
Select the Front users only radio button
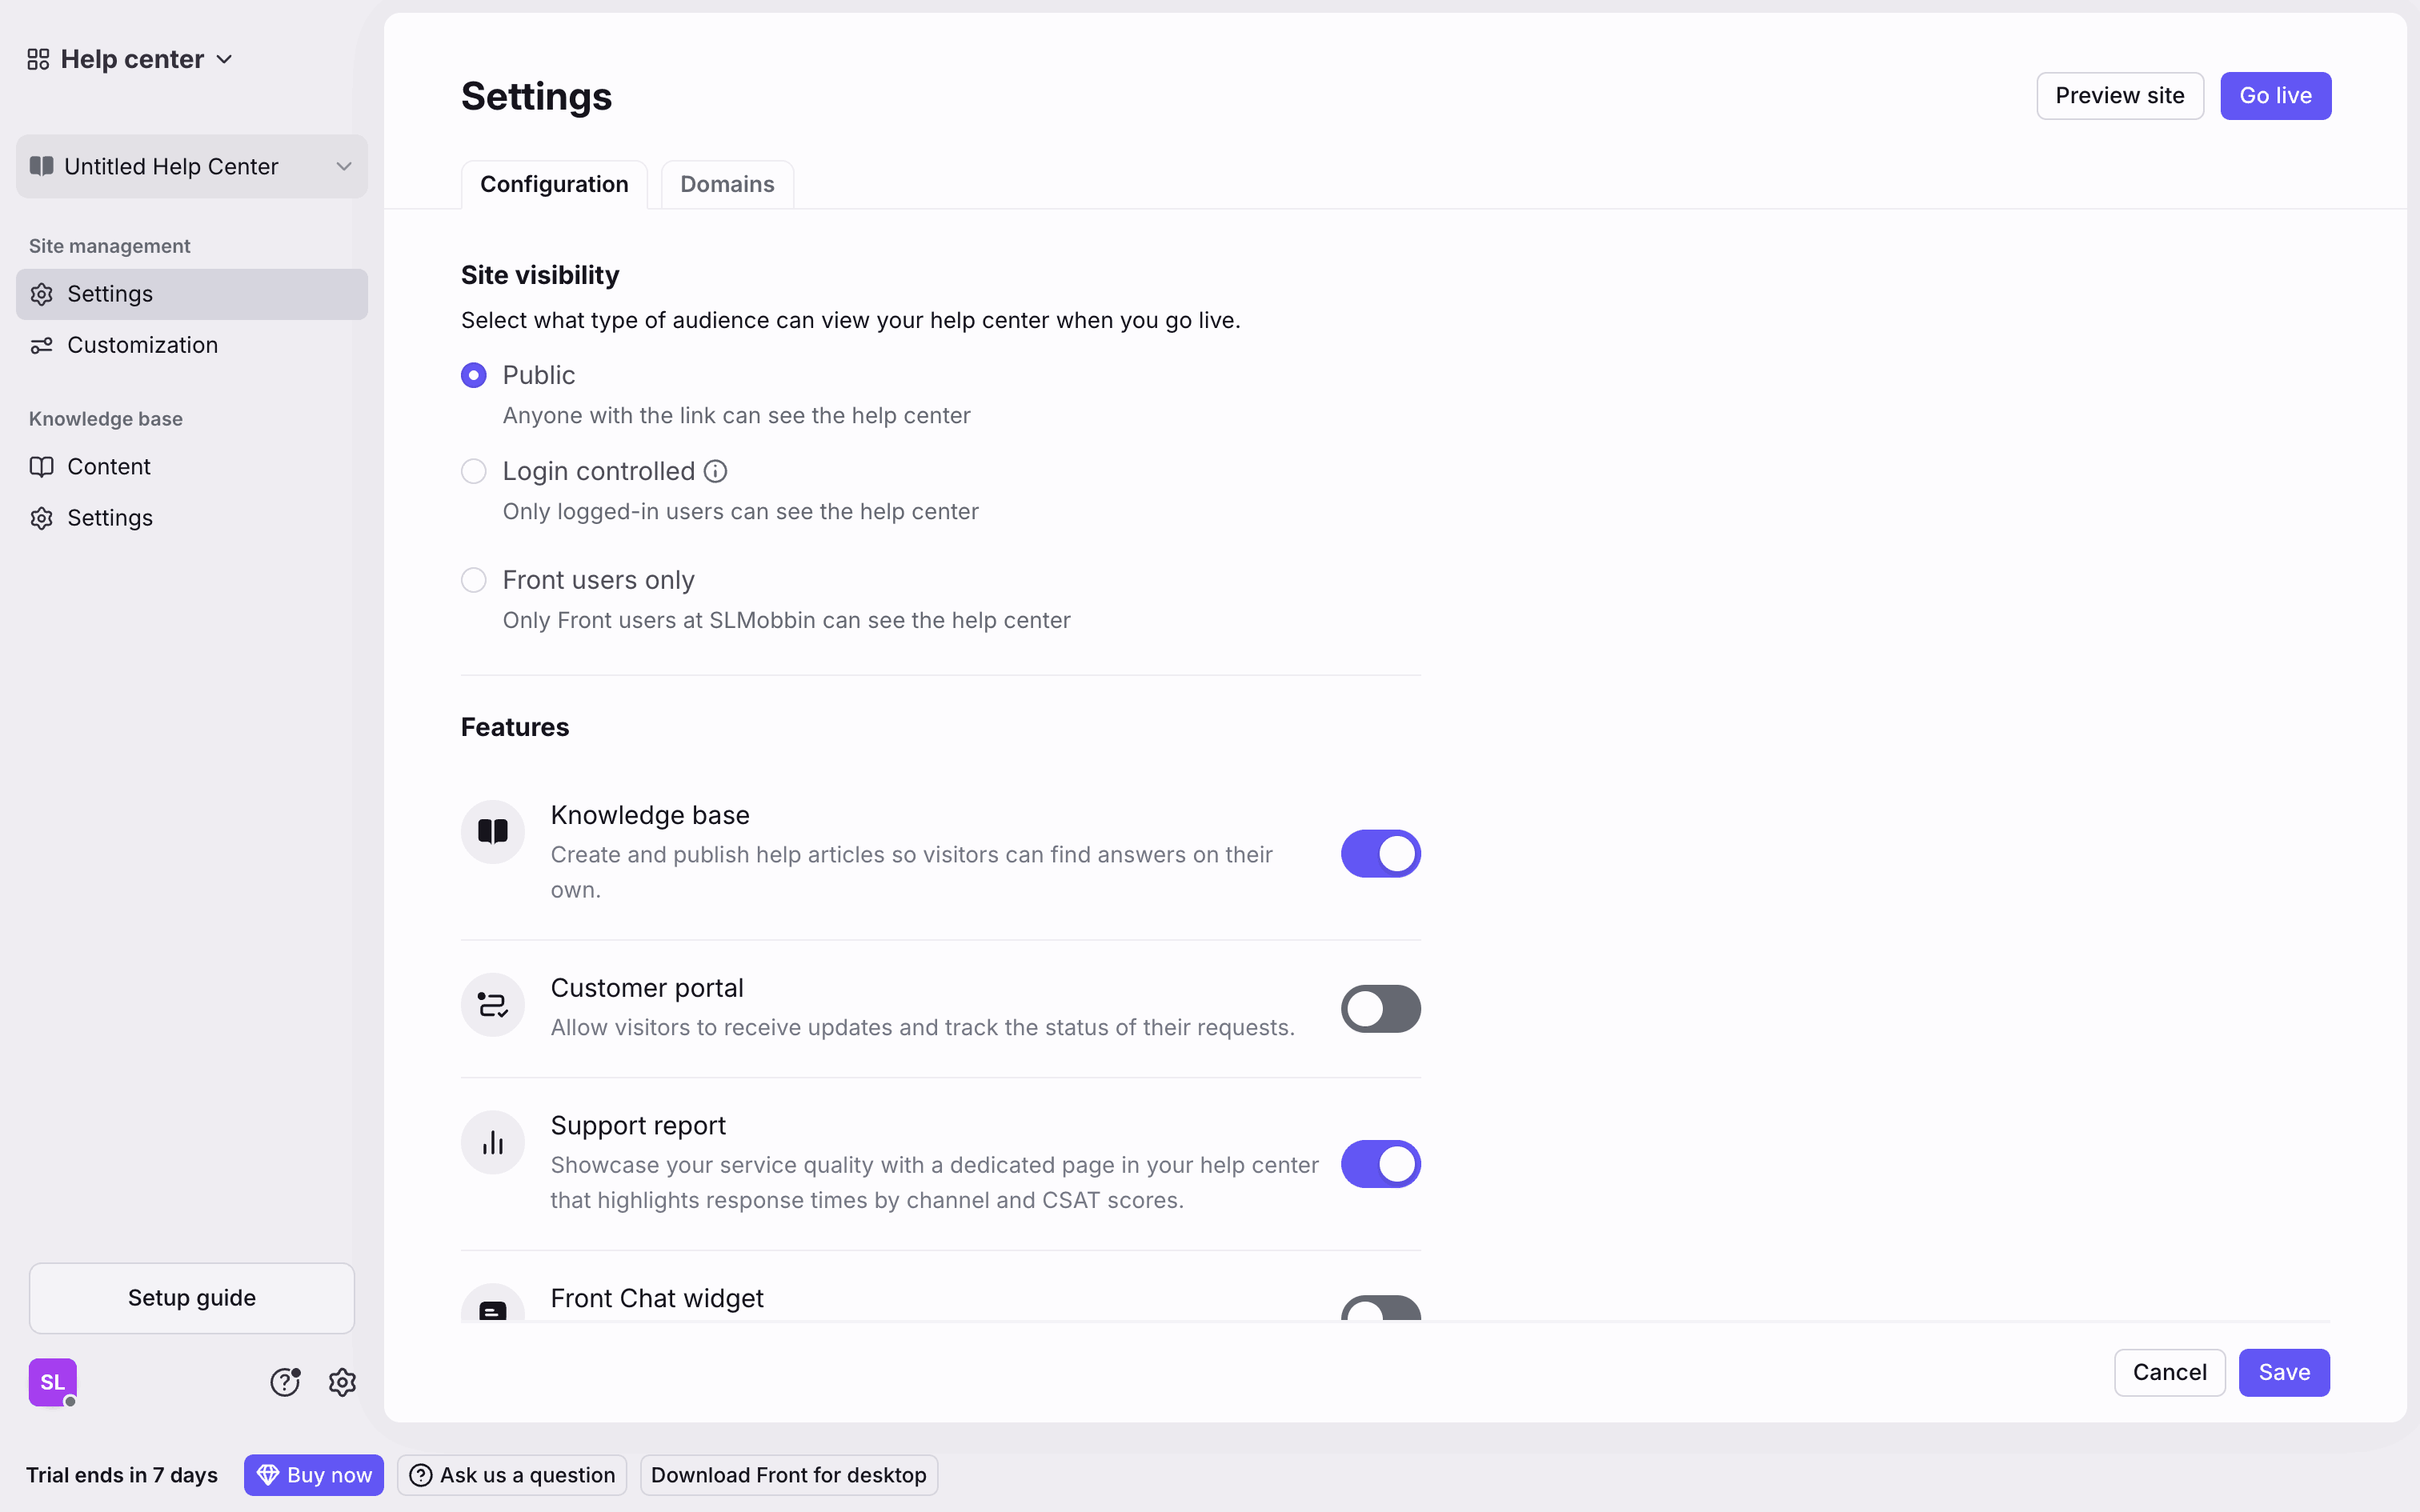tap(474, 580)
